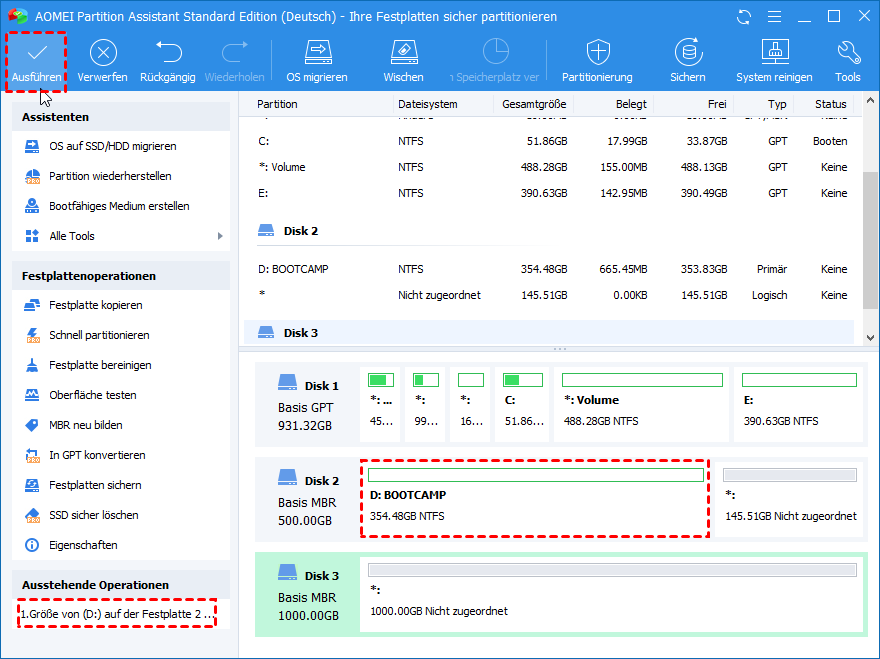Select the D: BOOTCAMP partition block

point(534,498)
